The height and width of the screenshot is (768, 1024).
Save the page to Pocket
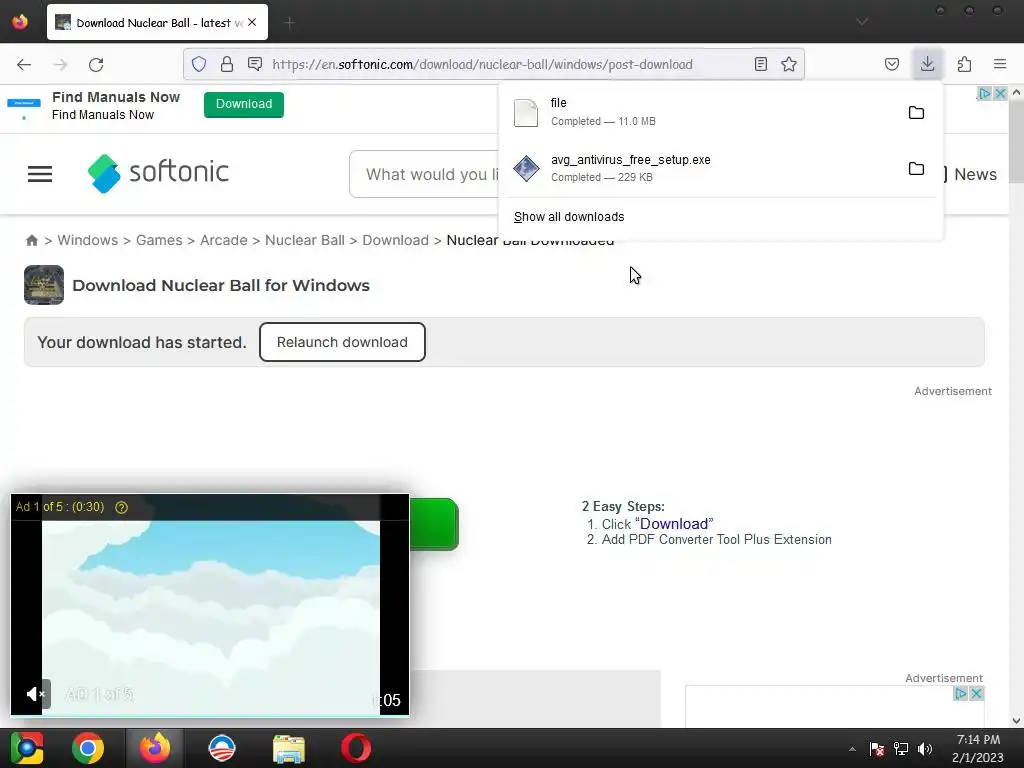point(892,64)
